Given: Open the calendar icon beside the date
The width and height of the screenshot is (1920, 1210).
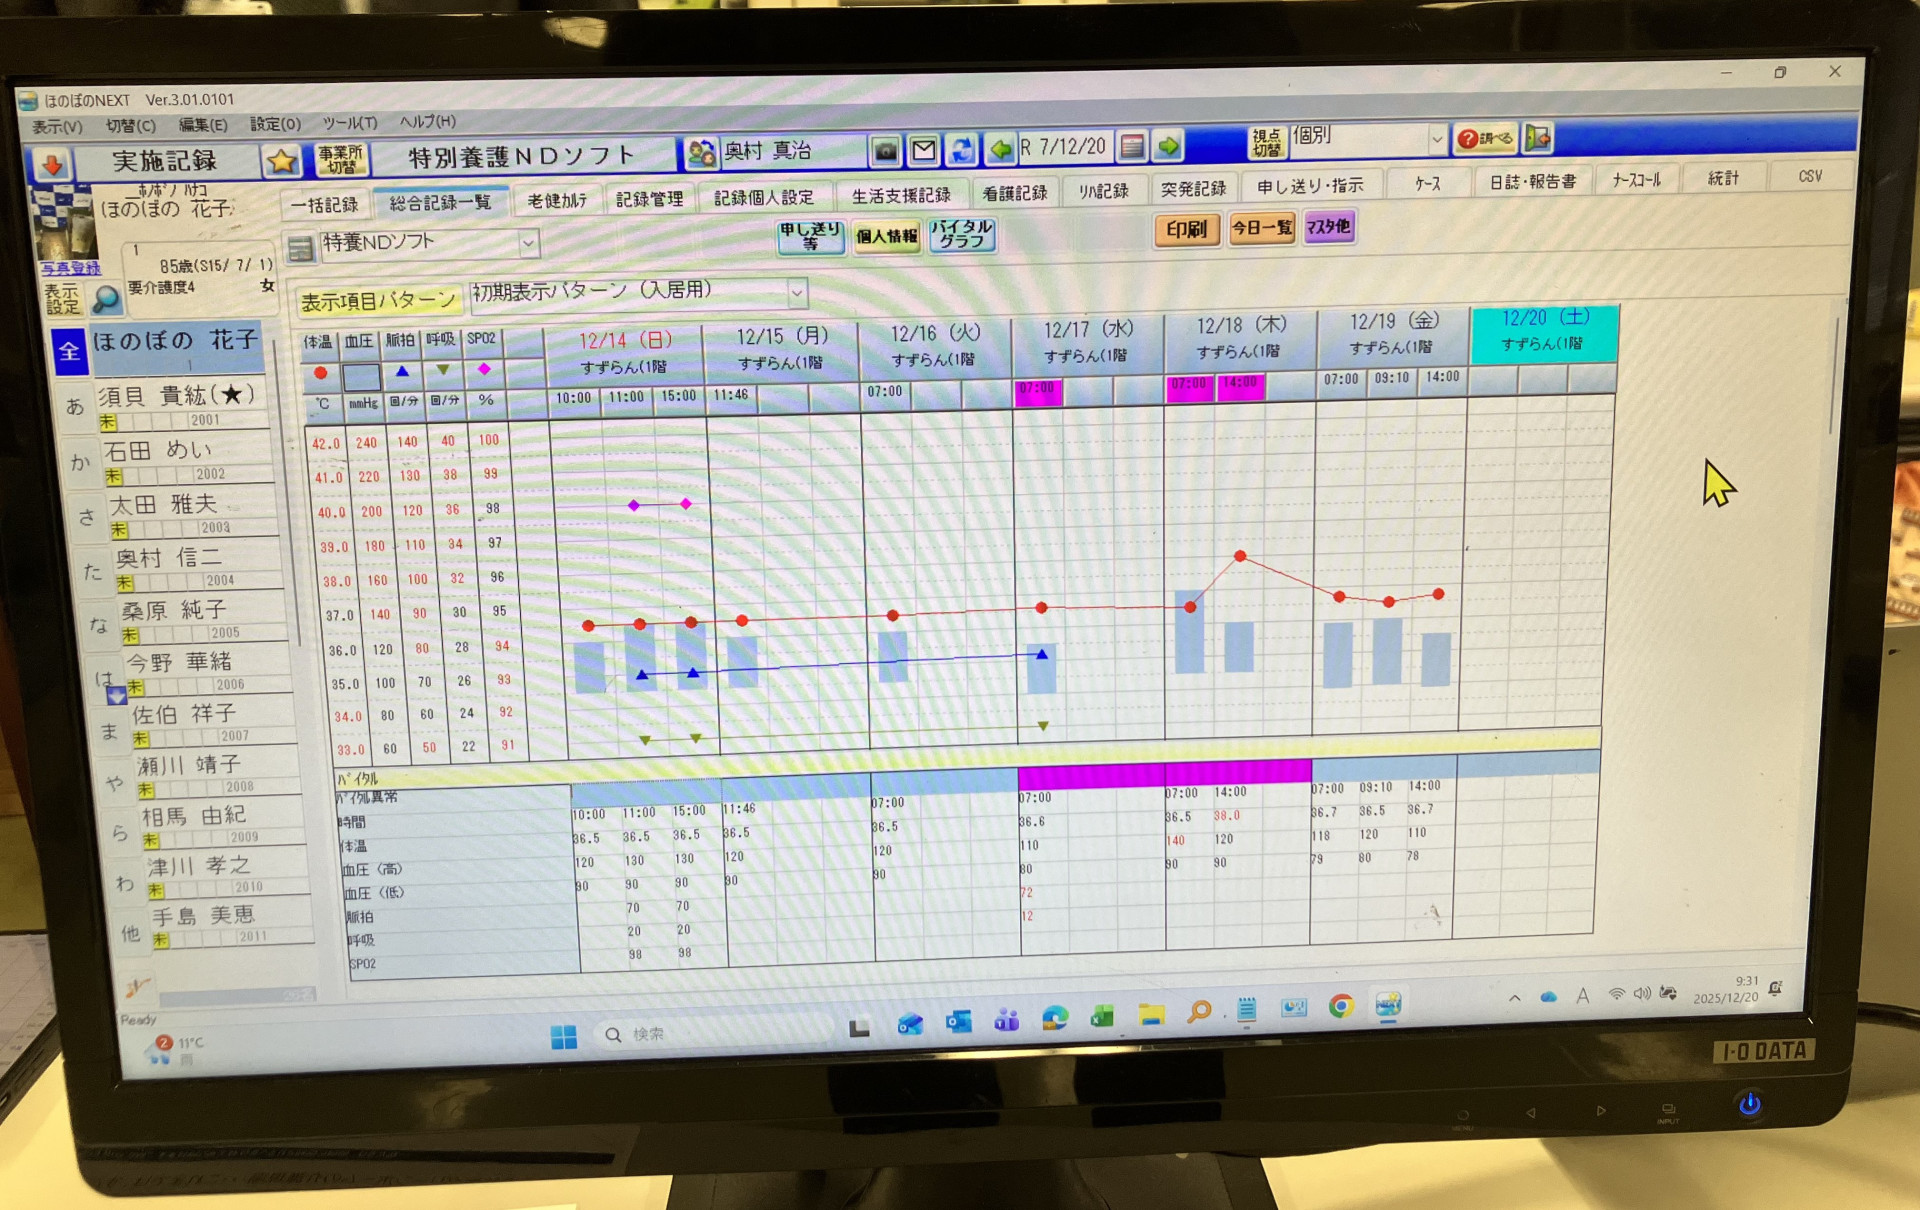Looking at the screenshot, I should pos(1132,147).
